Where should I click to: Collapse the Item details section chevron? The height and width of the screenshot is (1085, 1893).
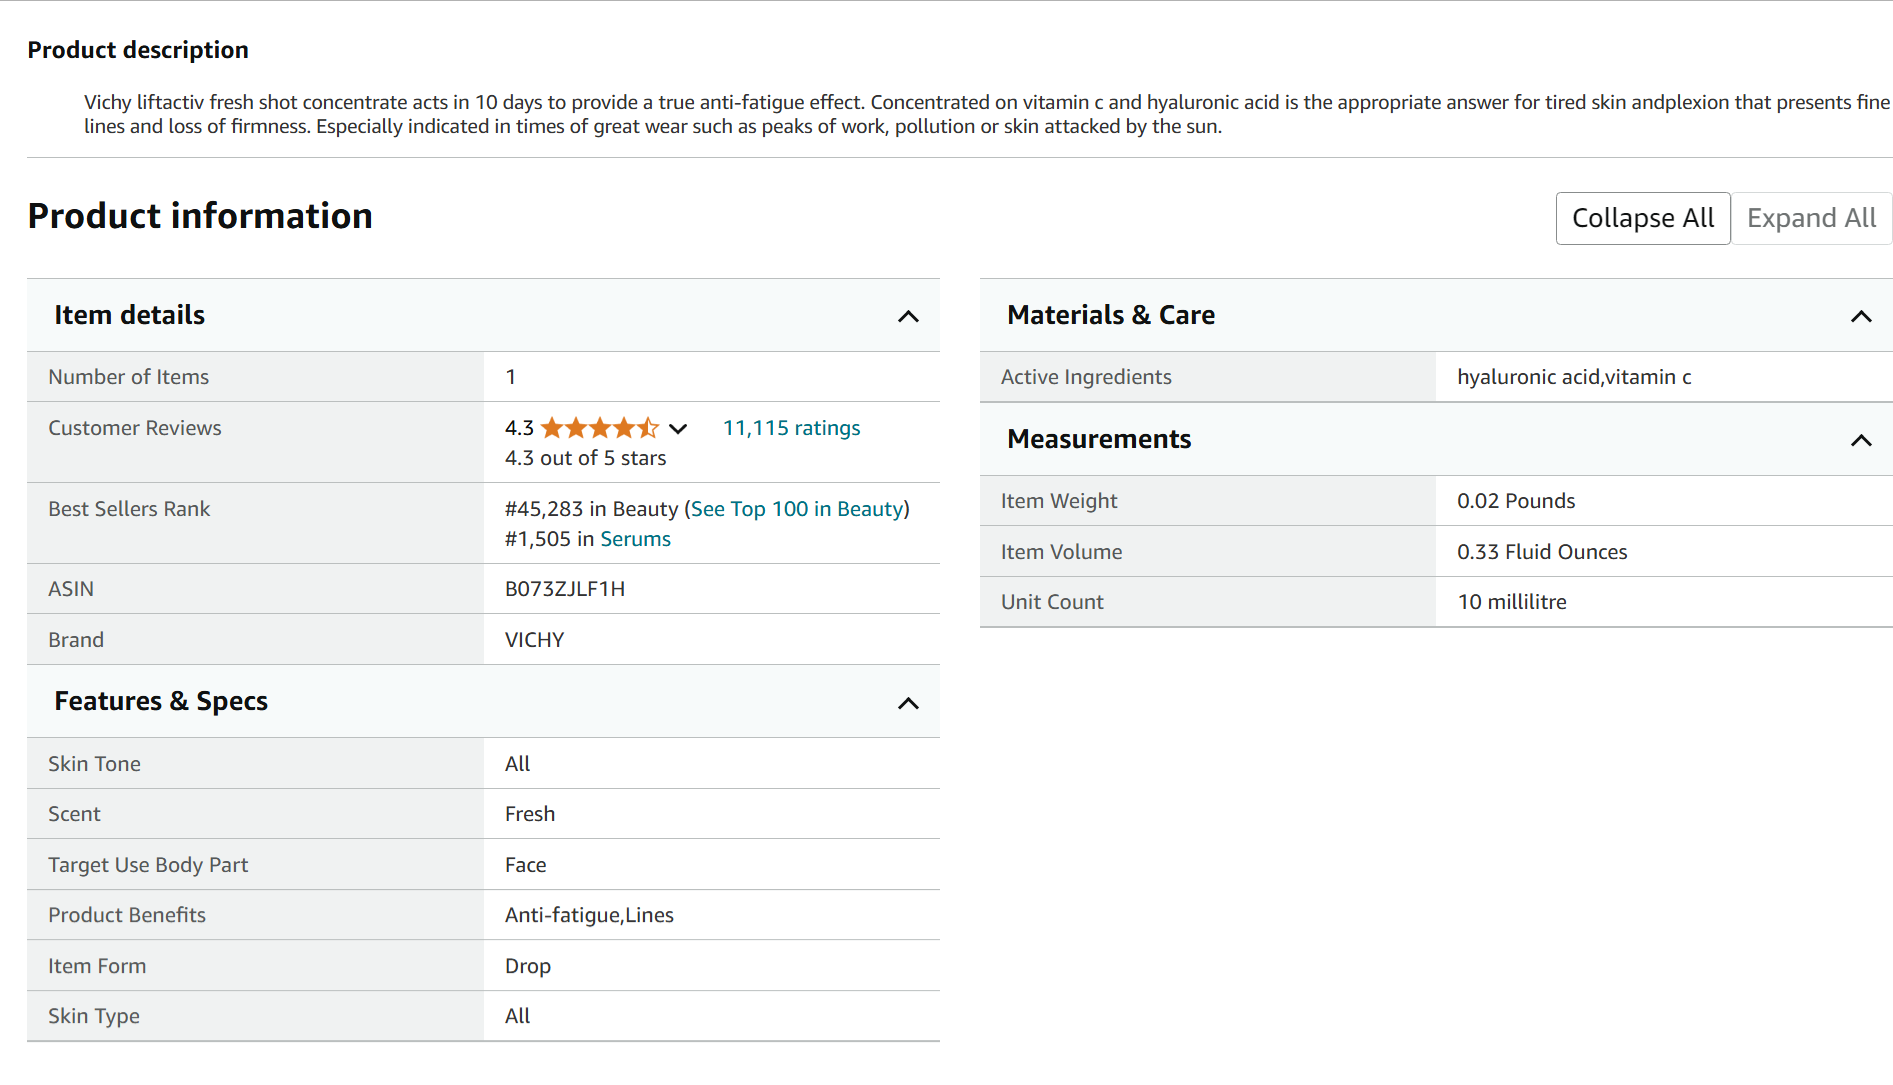(x=907, y=317)
